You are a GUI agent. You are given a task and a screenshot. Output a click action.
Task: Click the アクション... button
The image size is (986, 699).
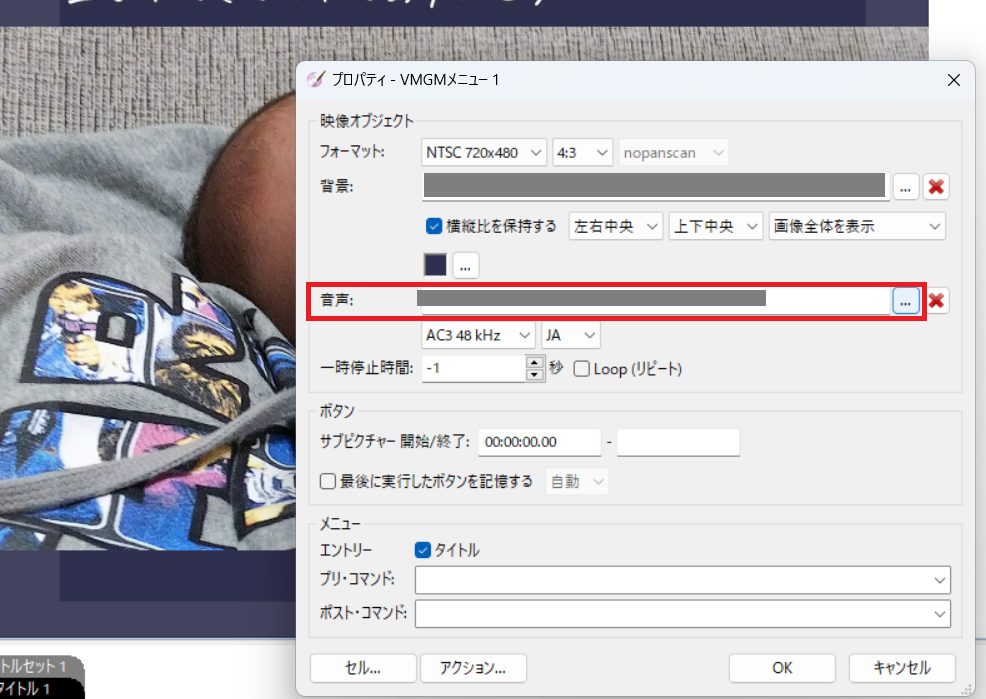[473, 667]
